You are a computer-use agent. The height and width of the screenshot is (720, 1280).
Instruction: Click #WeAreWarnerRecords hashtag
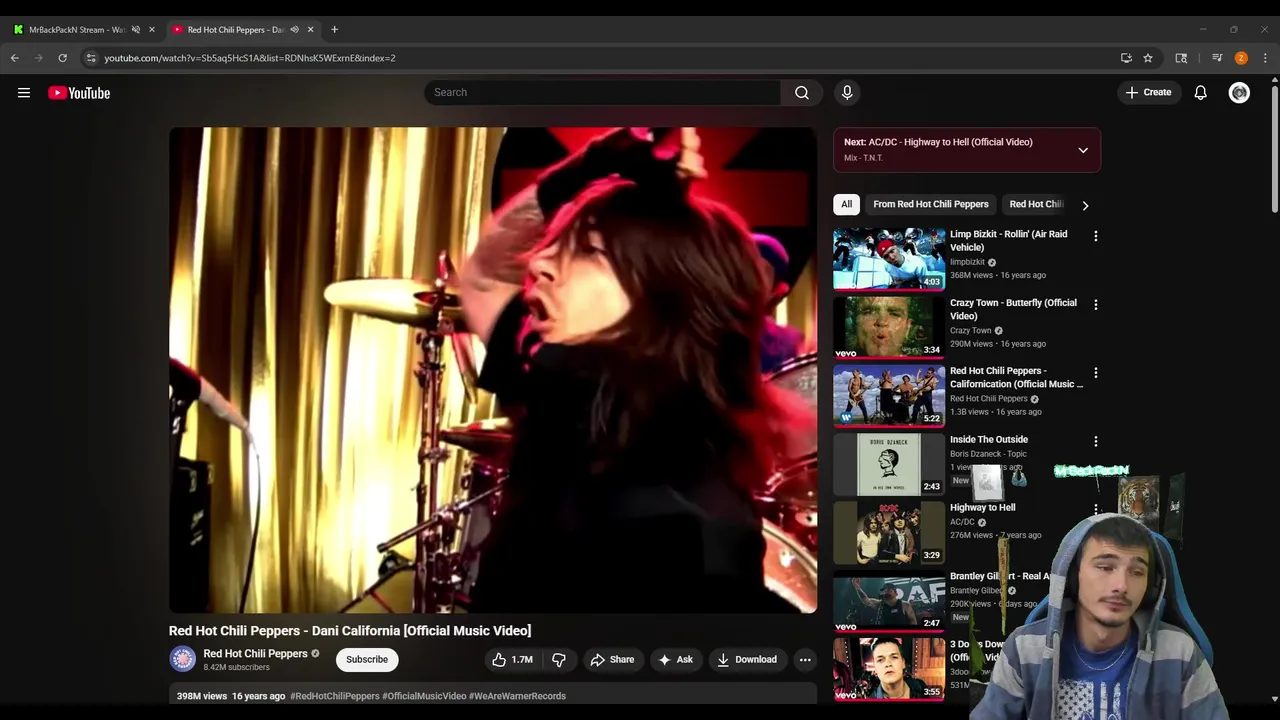coord(517,696)
